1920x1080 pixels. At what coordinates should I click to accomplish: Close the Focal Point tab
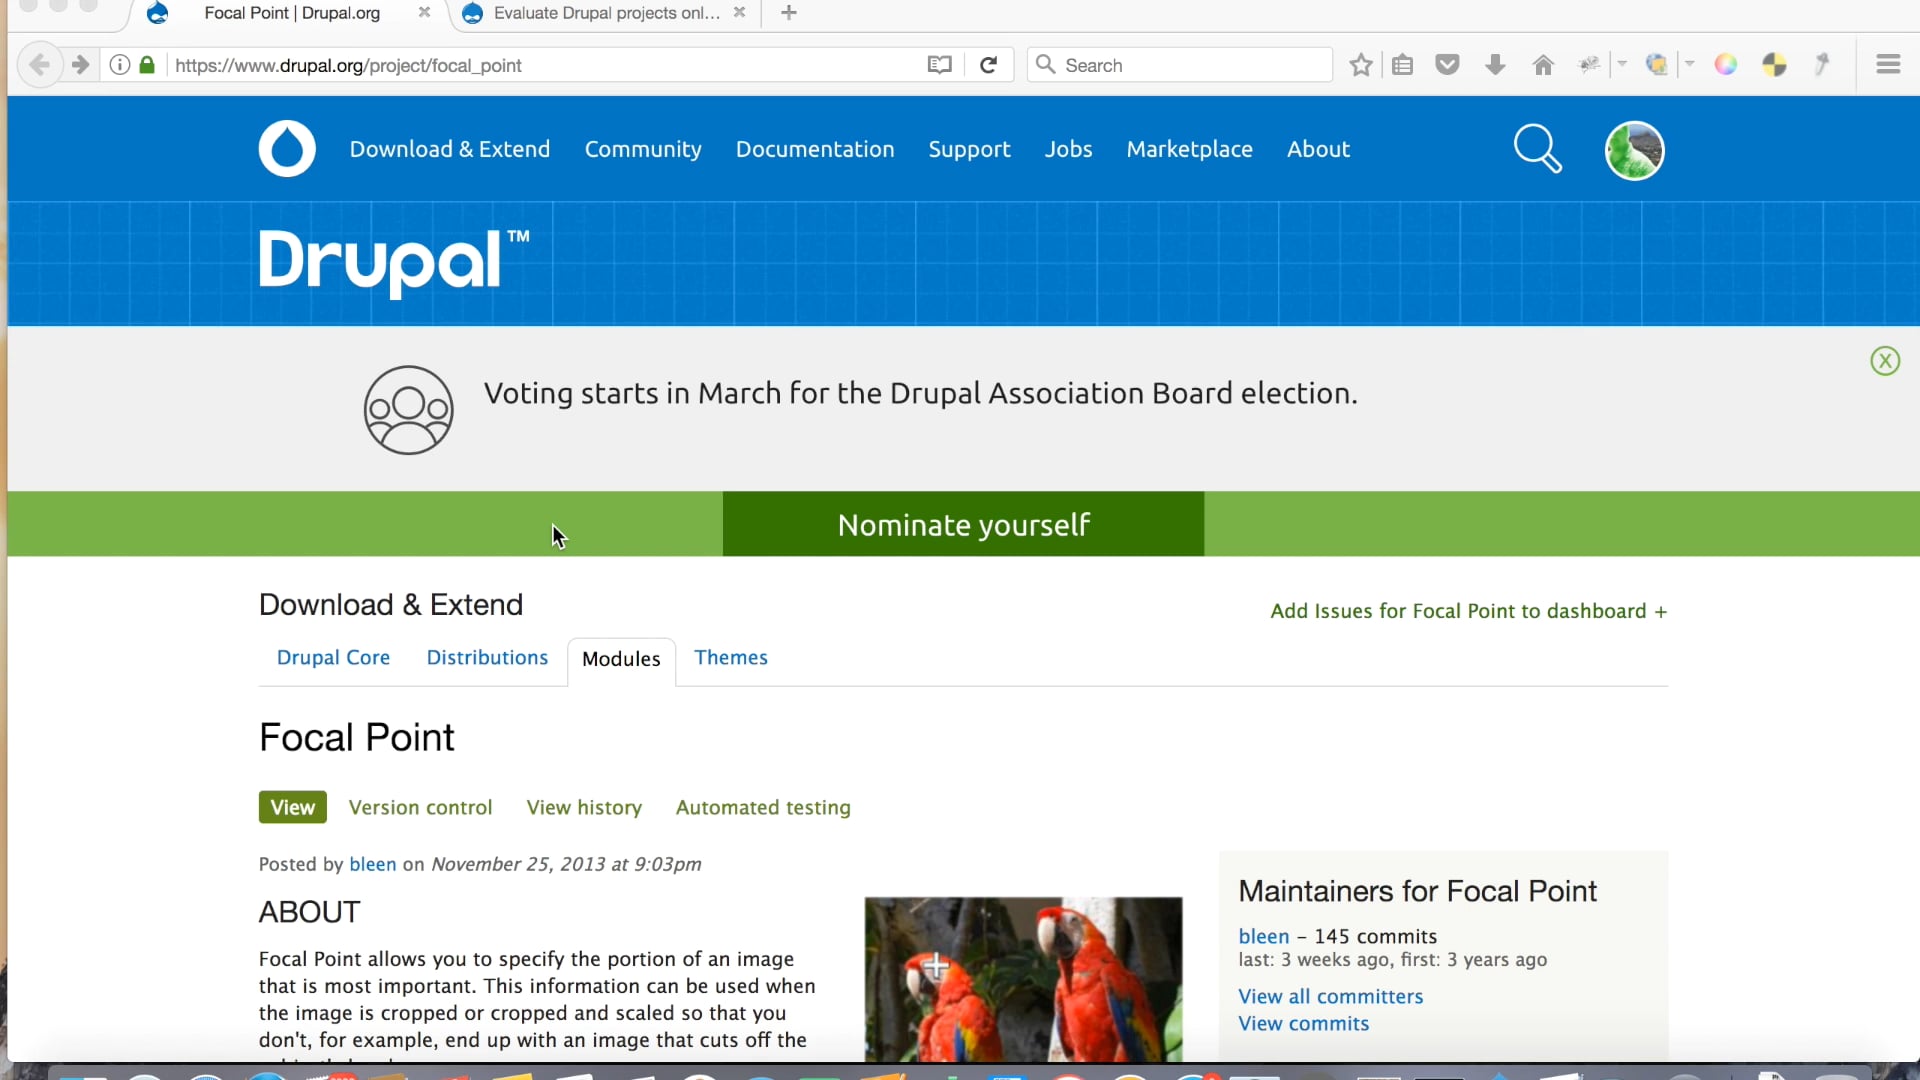point(424,13)
